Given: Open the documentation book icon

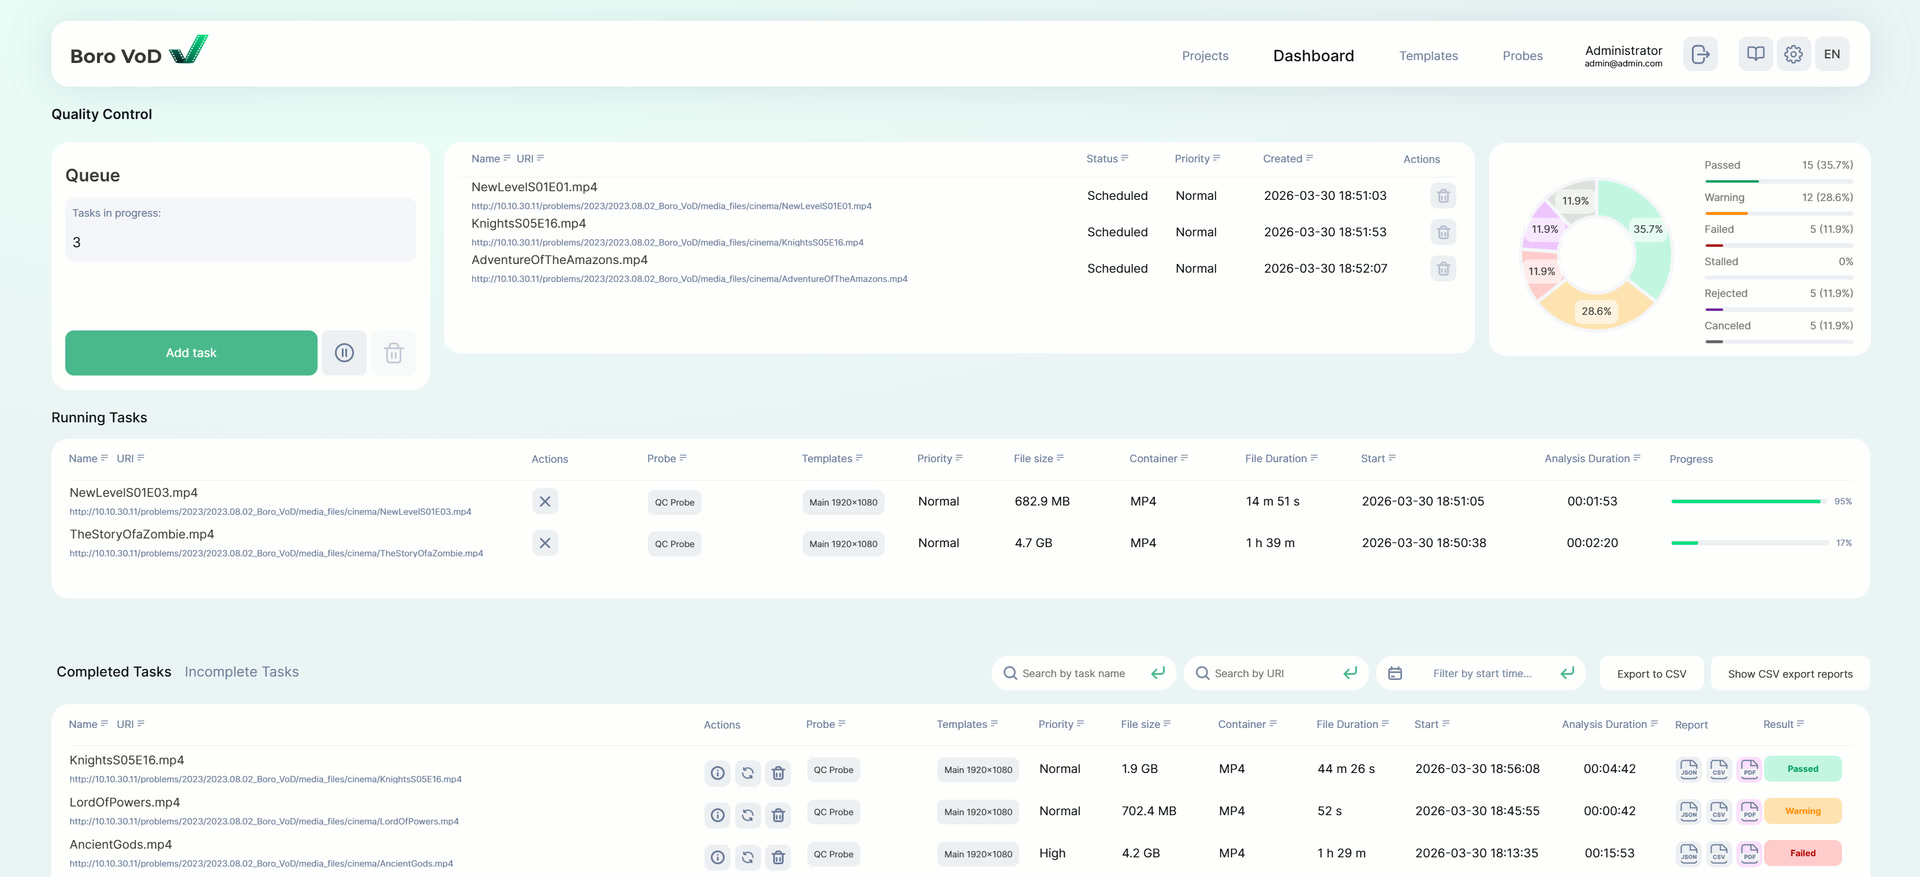Looking at the screenshot, I should [x=1755, y=54].
